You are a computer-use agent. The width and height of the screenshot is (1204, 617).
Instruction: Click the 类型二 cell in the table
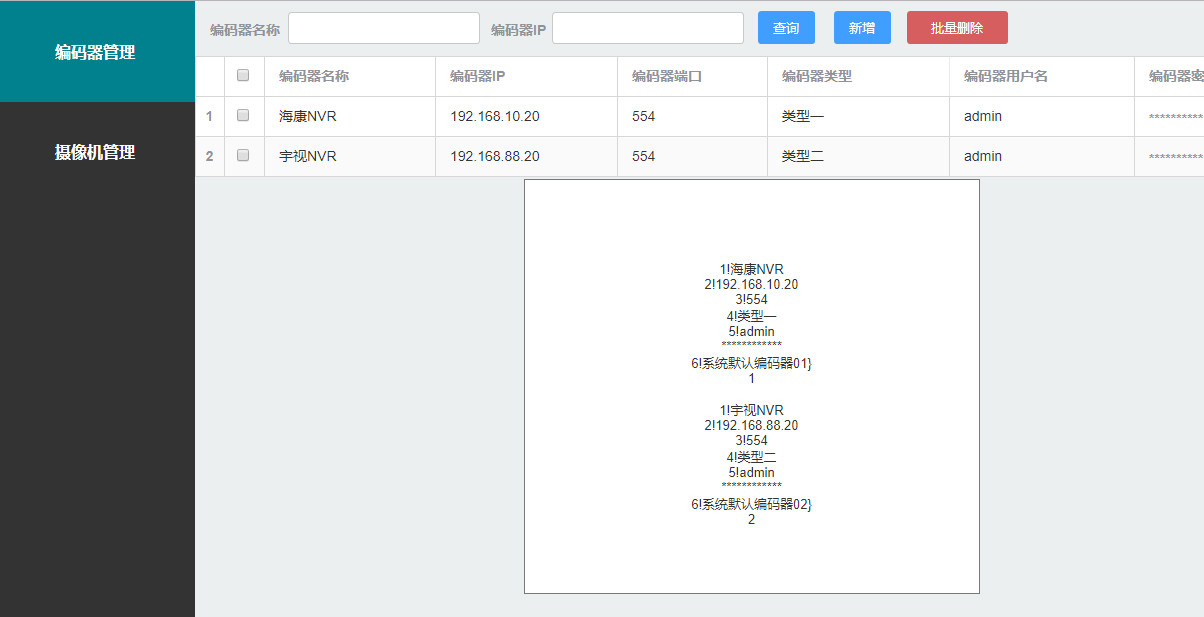858,156
